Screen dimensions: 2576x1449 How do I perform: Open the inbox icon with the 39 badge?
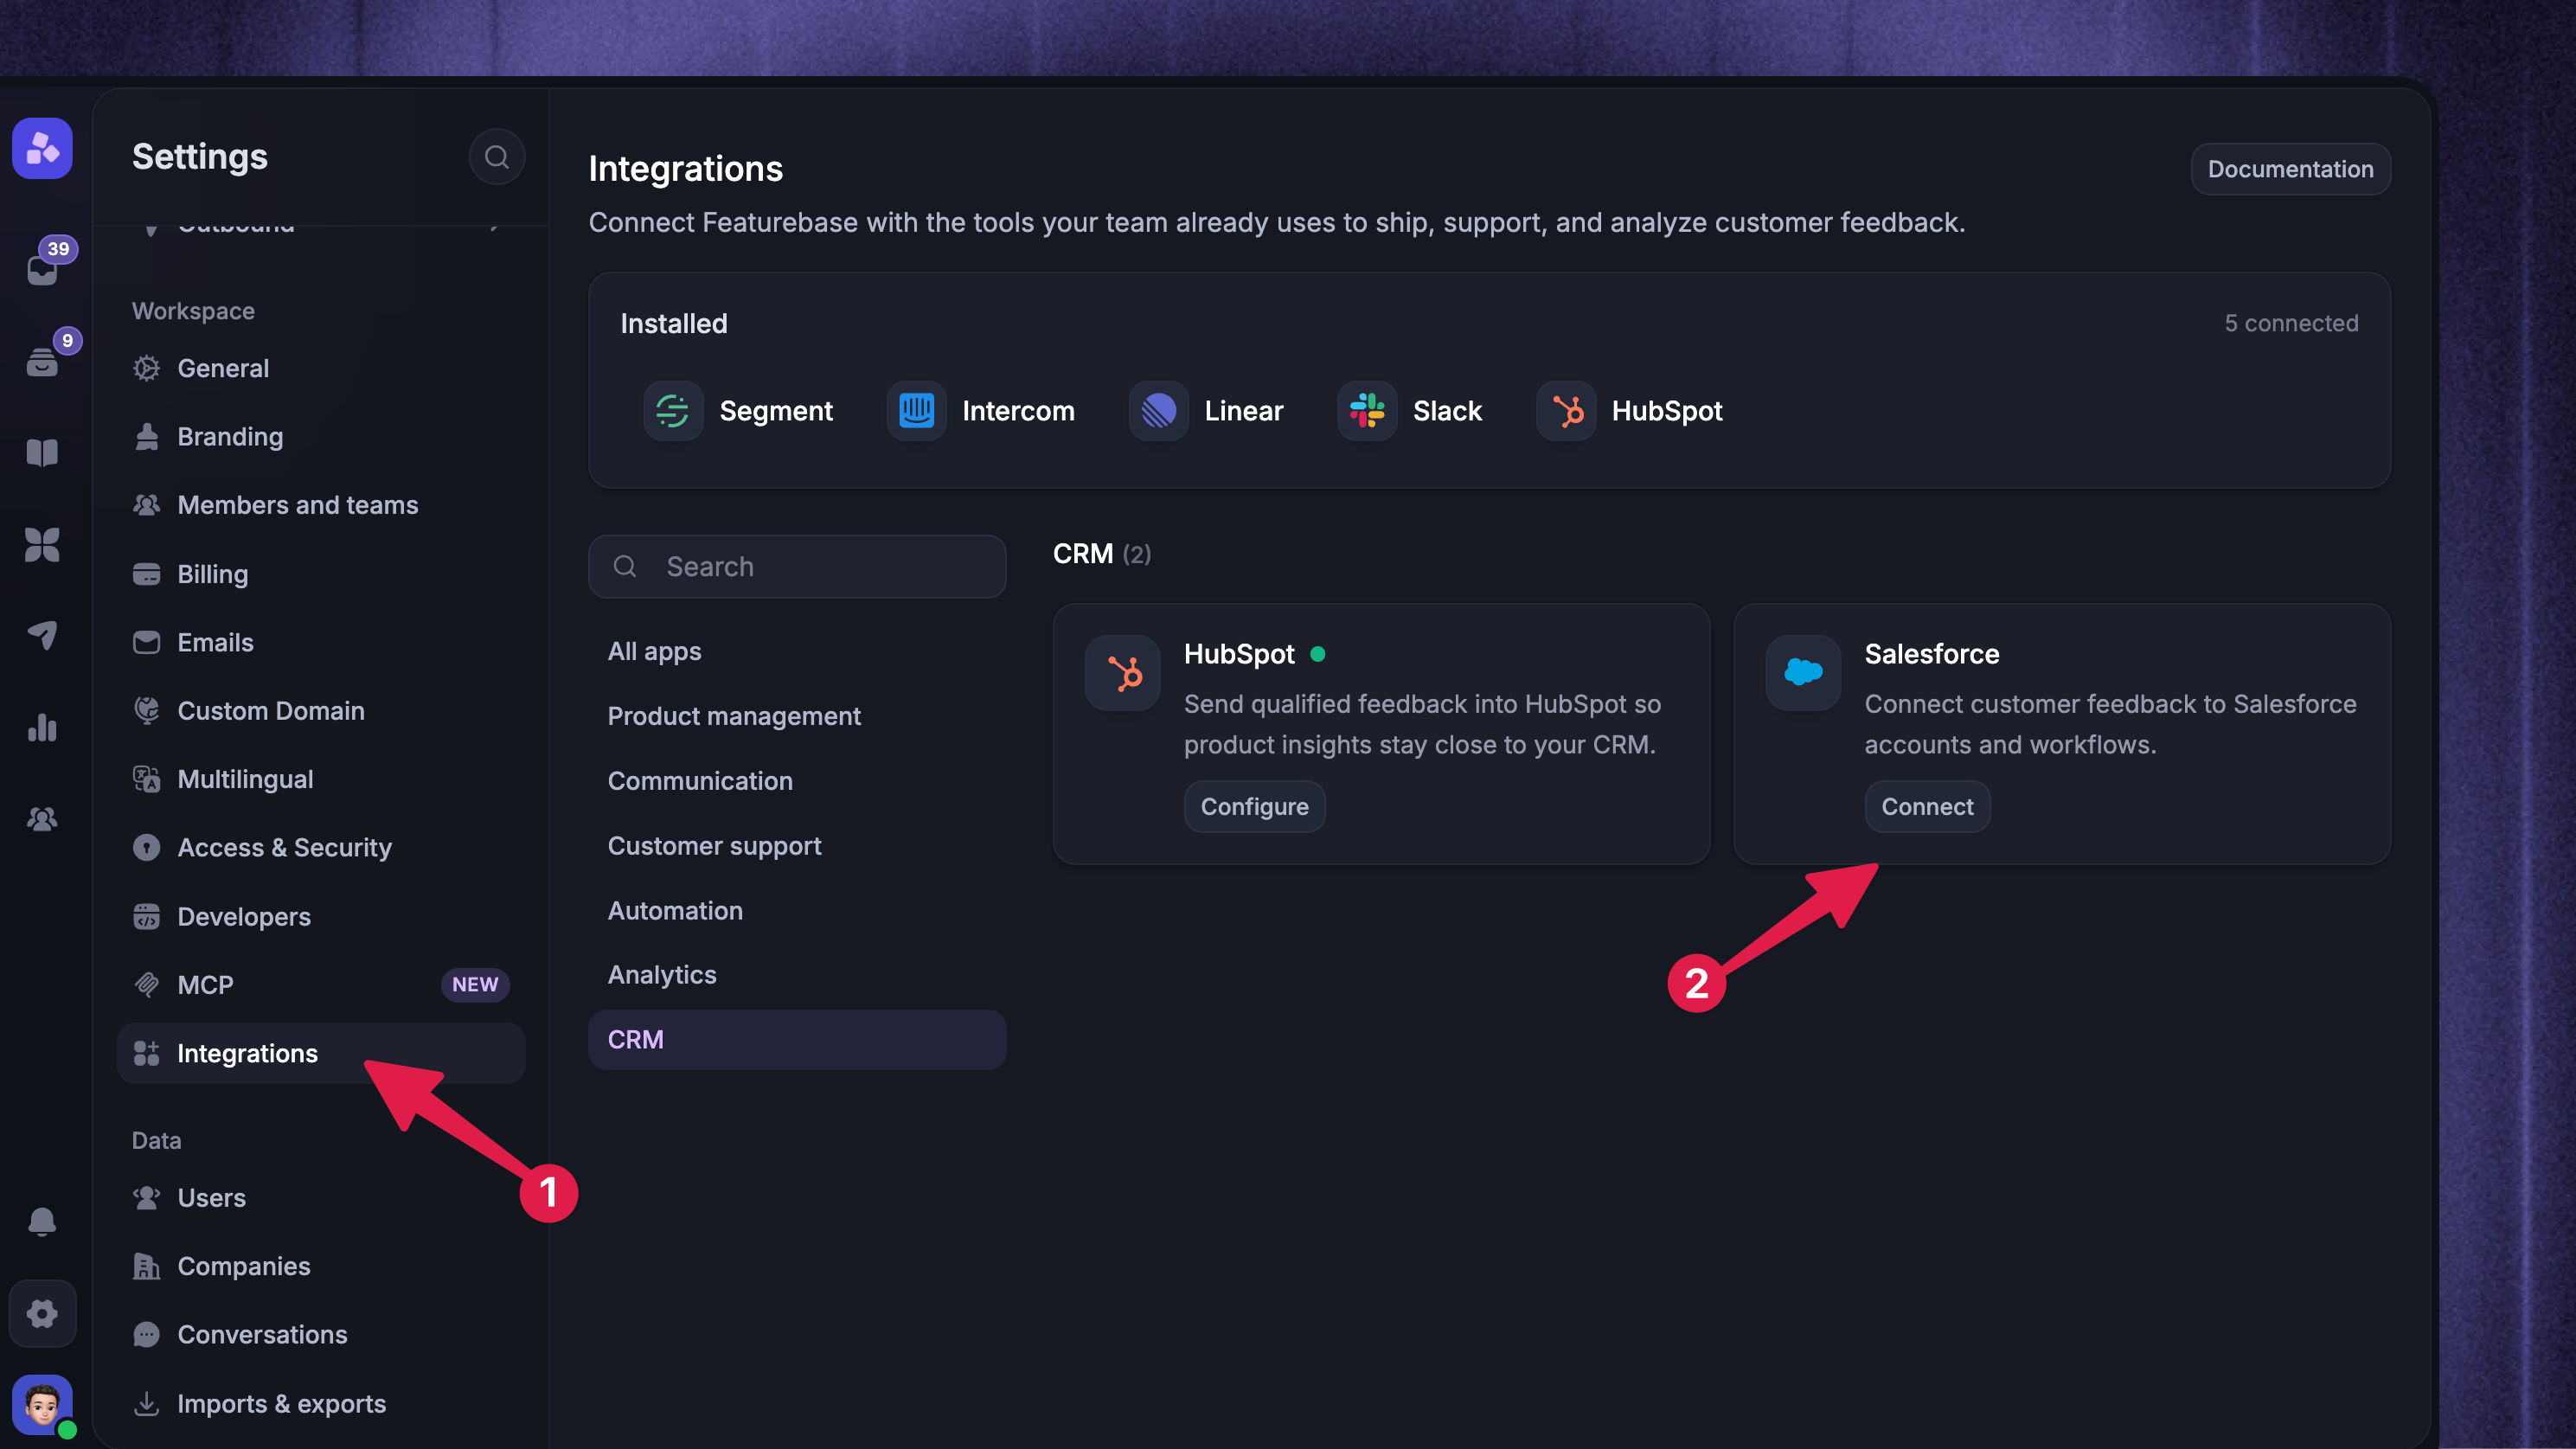click(x=42, y=268)
